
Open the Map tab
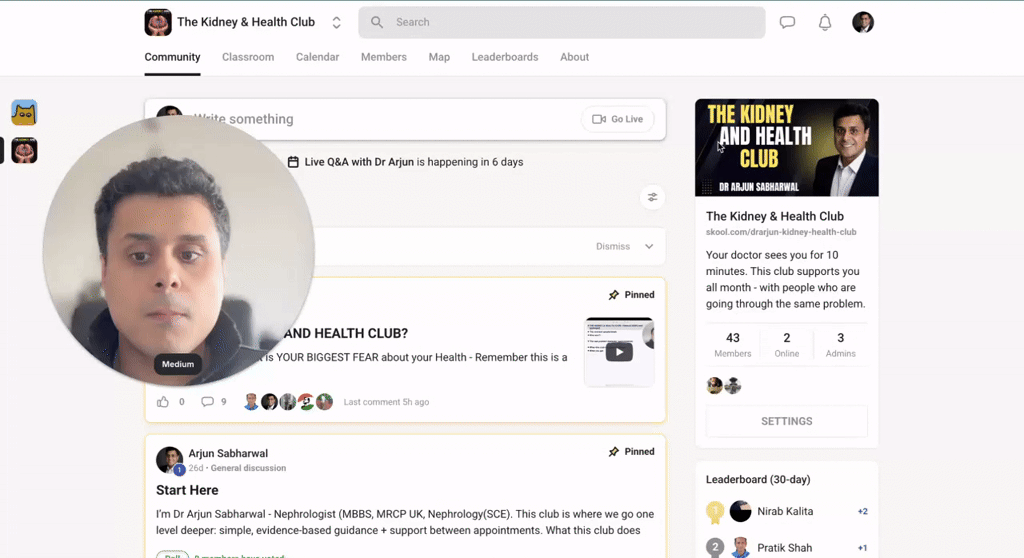point(440,57)
